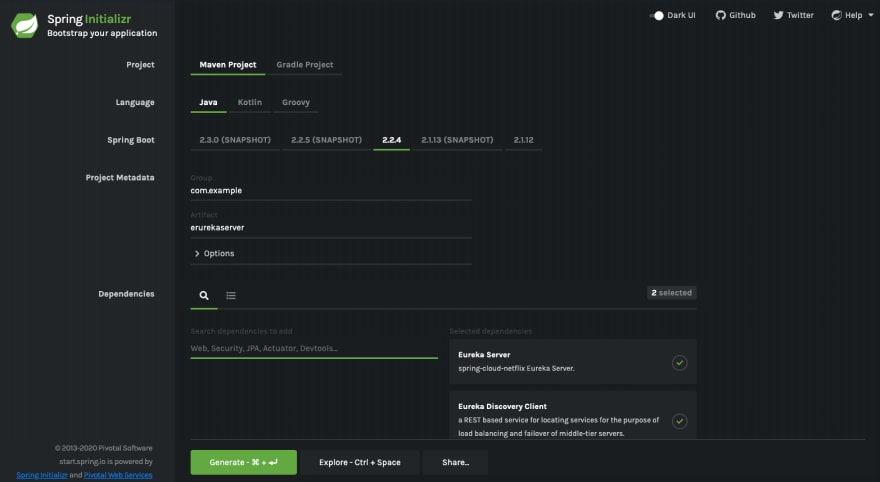This screenshot has width=880, height=482.
Task: Select Spring Boot 2.1.12 version
Action: pyautogui.click(x=524, y=140)
